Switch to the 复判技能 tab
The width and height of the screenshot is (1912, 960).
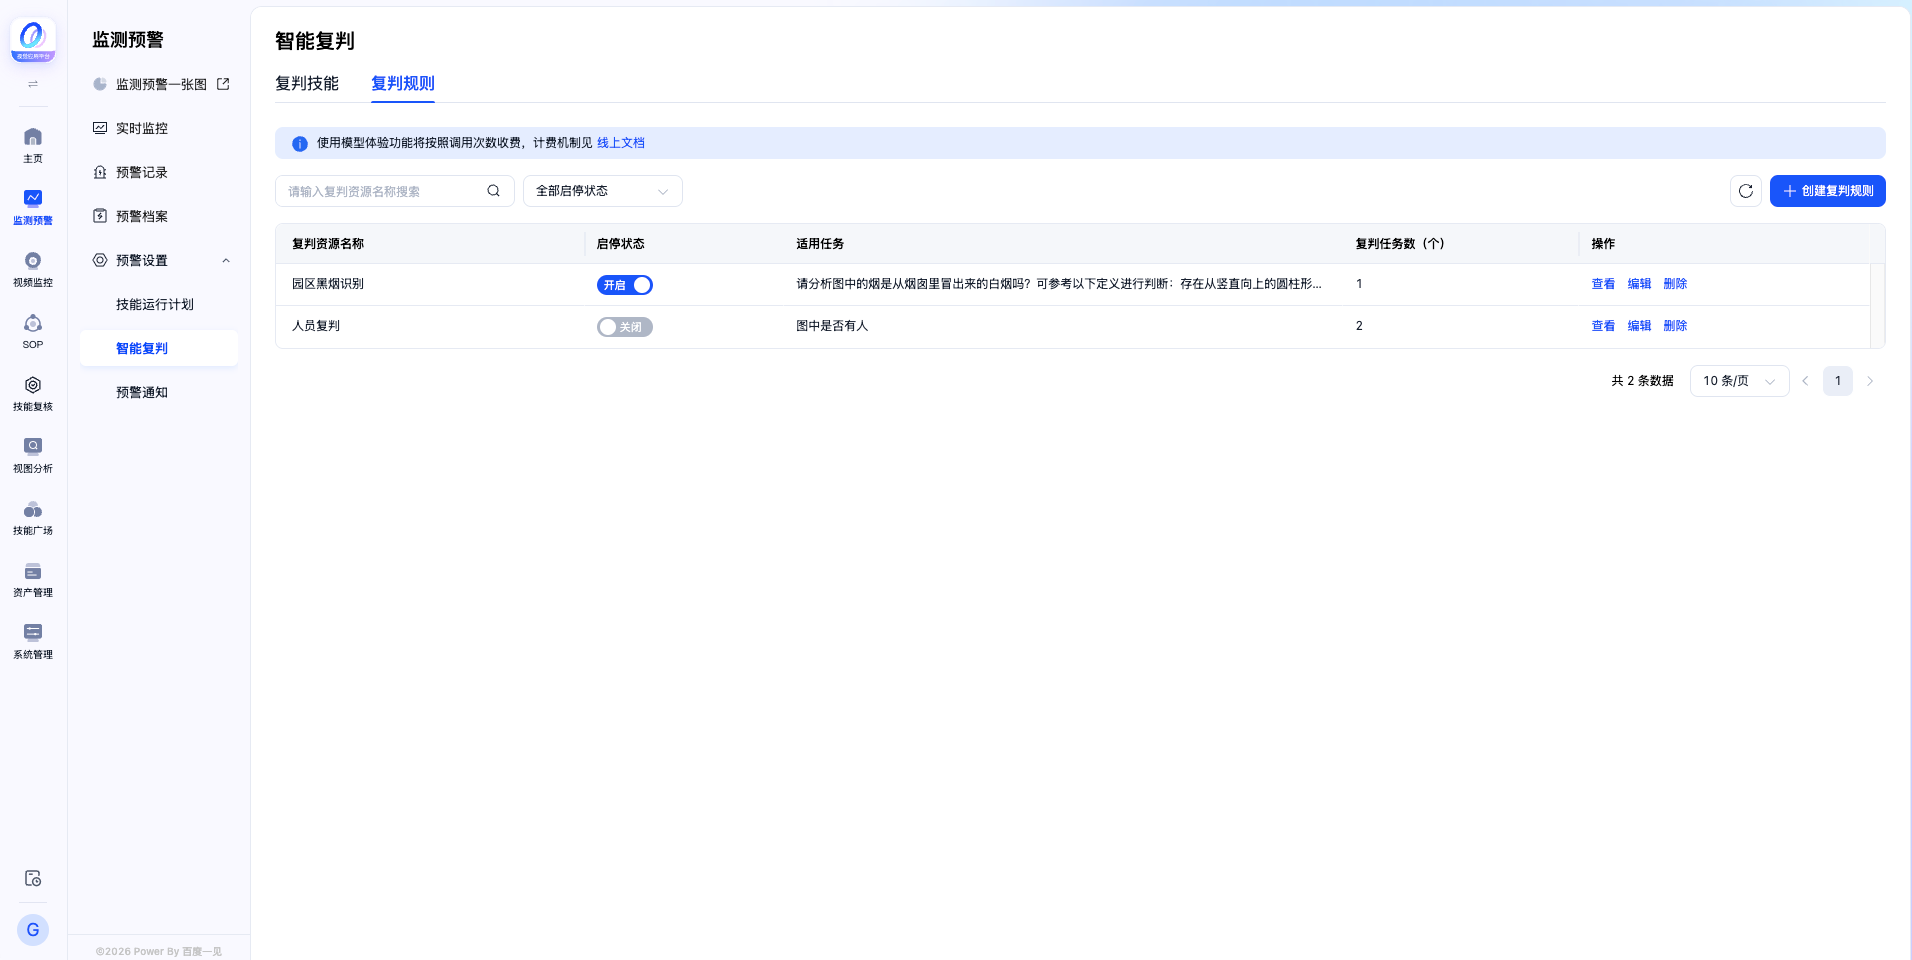307,83
